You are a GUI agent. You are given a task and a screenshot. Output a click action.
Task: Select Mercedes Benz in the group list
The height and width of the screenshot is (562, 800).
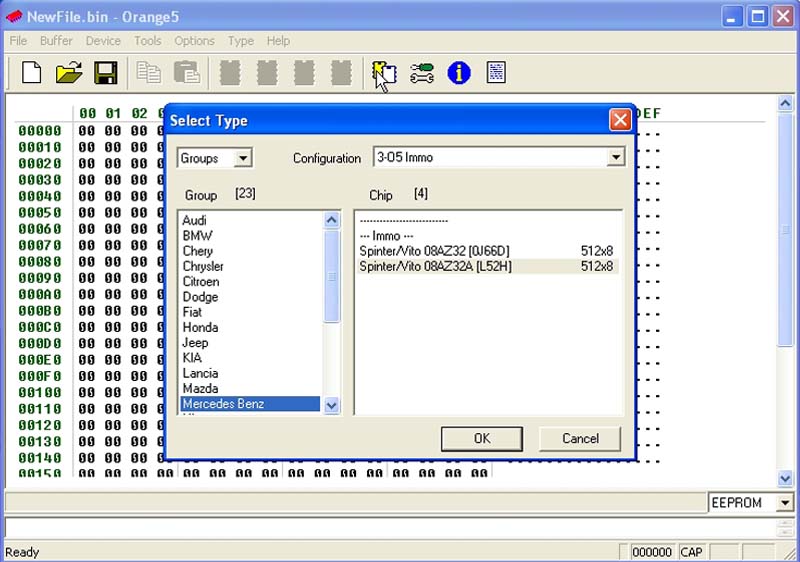click(250, 404)
